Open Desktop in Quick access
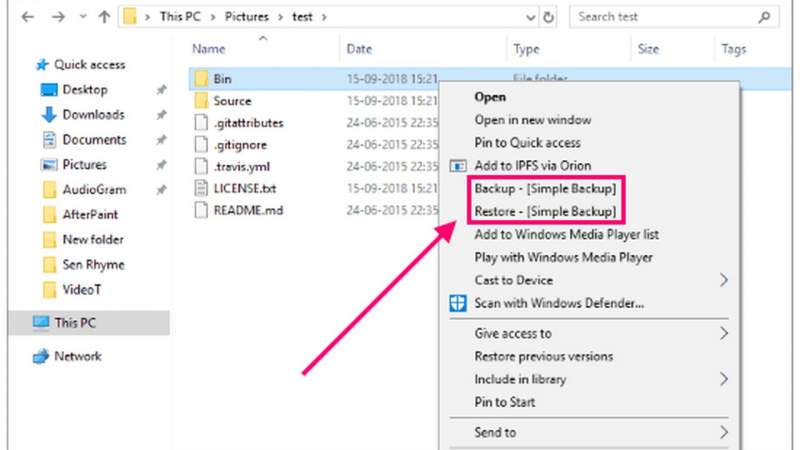 [85, 90]
